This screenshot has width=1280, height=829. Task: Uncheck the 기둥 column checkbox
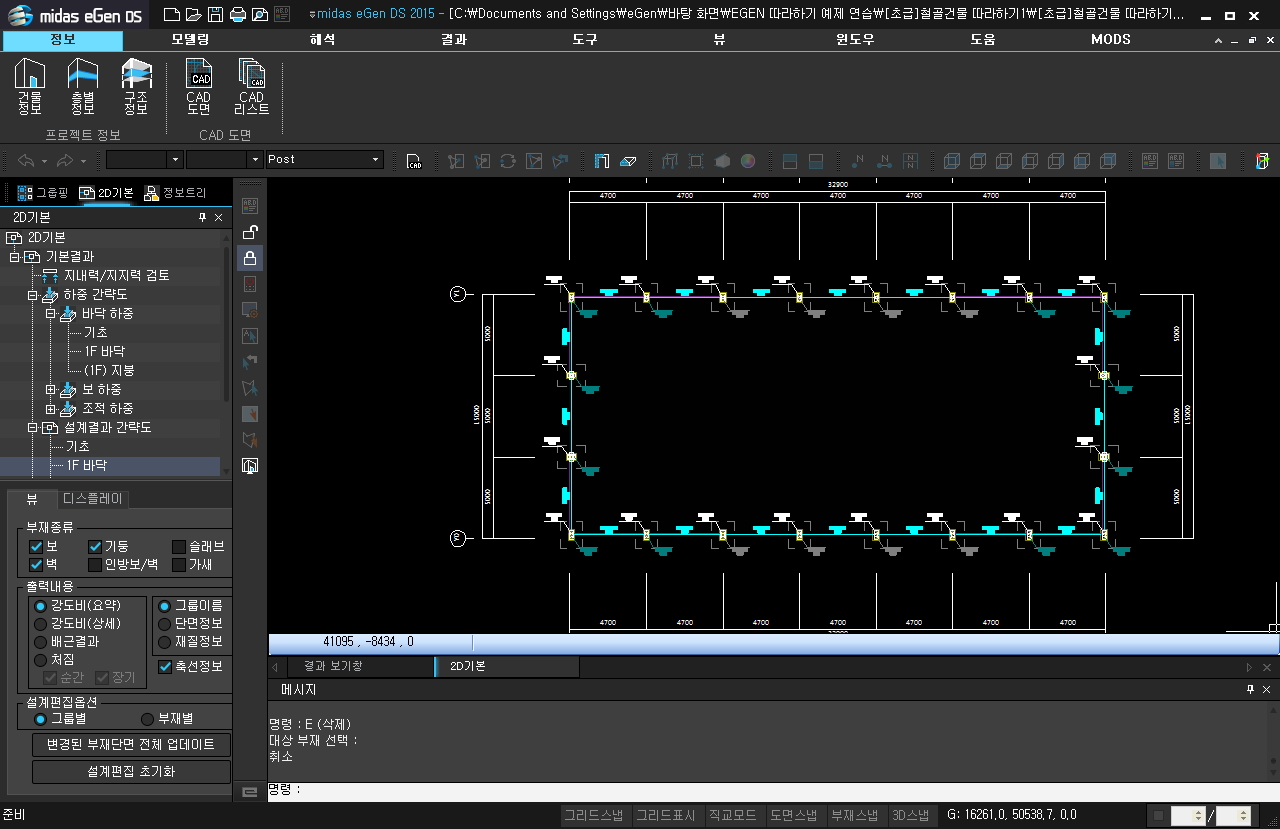coord(95,547)
